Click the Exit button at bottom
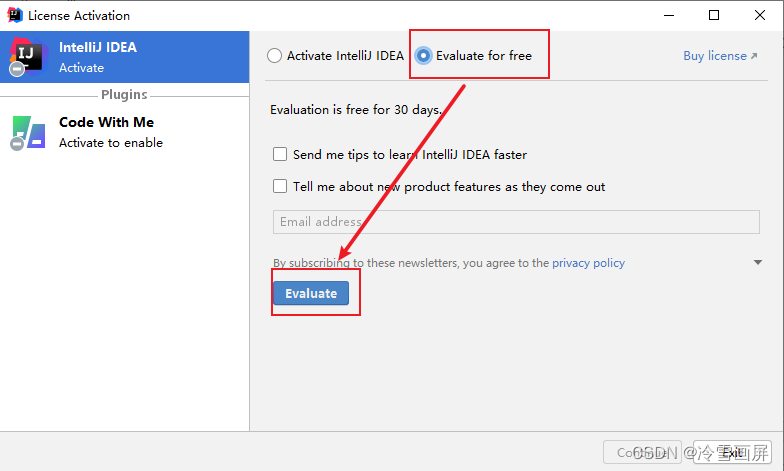Viewport: 784px width, 471px height. (732, 452)
